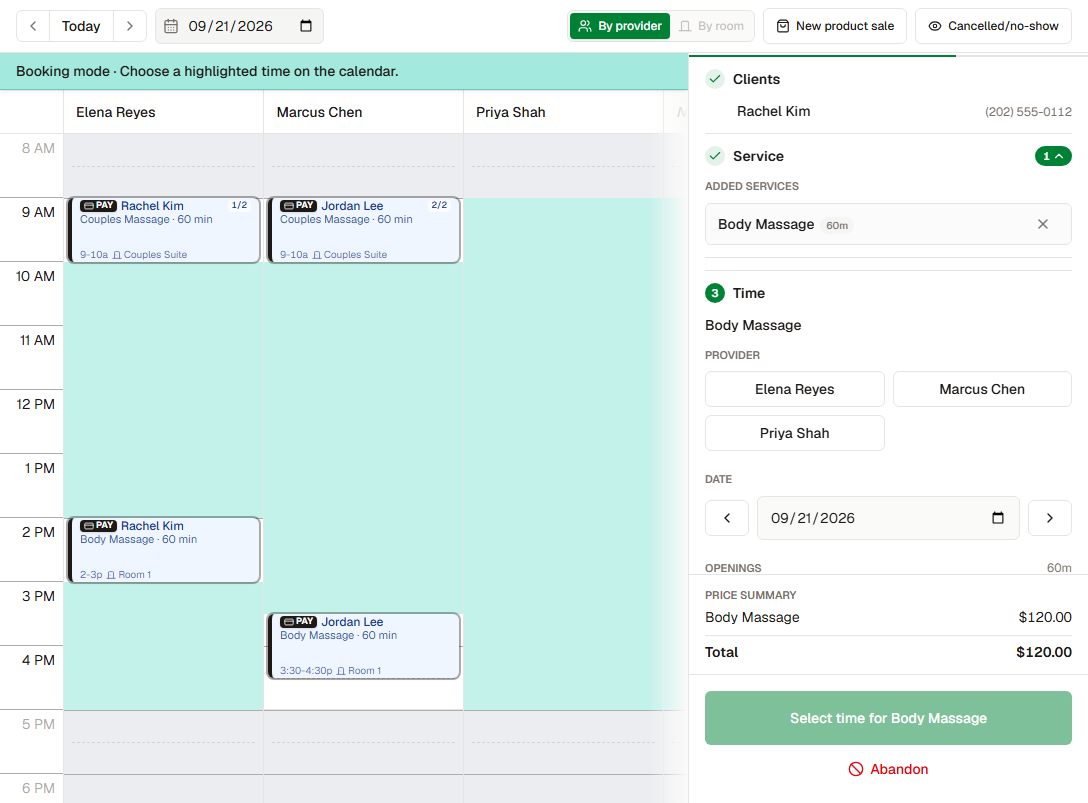Click the step 3 Time badge
The height and width of the screenshot is (803, 1088).
(x=715, y=293)
